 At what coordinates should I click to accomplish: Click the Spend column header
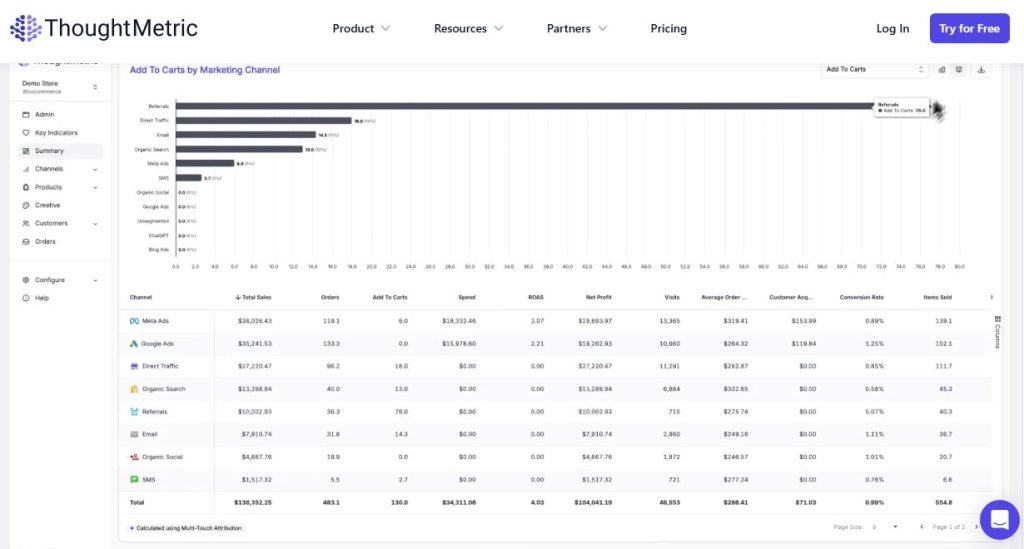467,297
